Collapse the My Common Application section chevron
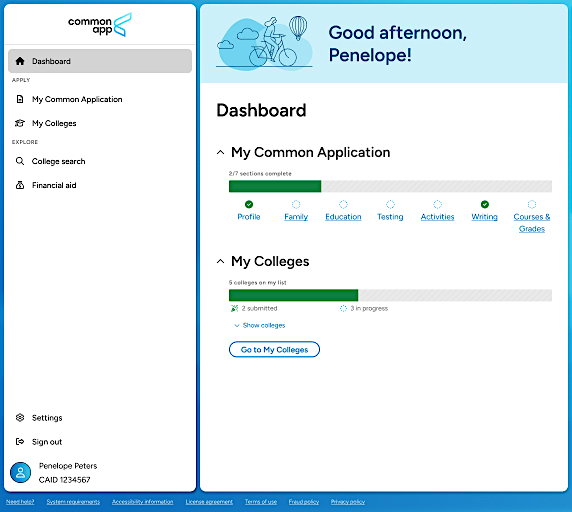The image size is (572, 512). click(x=220, y=152)
